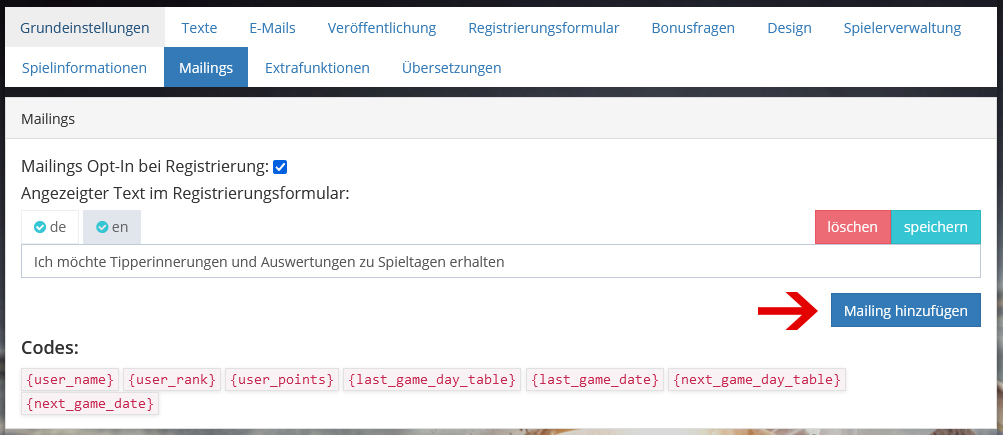Open the E-Mails tab
Viewport: 1003px width, 435px height.
pyautogui.click(x=272, y=28)
